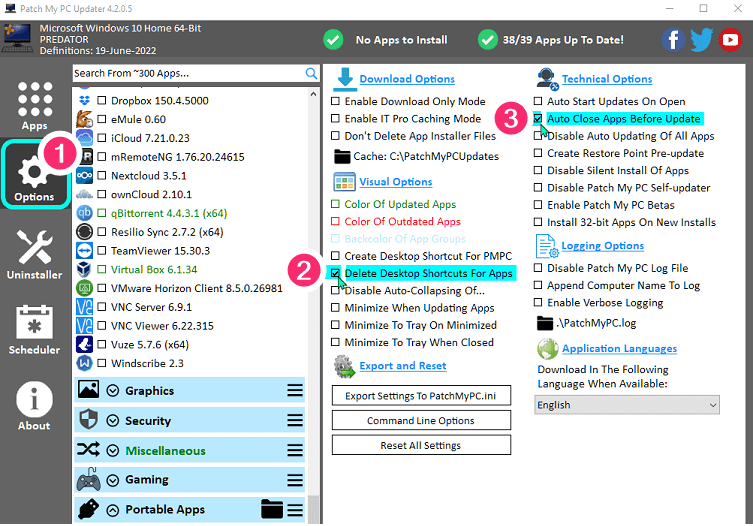Open Security group hamburger menu
The height and width of the screenshot is (526, 753).
[x=295, y=421]
